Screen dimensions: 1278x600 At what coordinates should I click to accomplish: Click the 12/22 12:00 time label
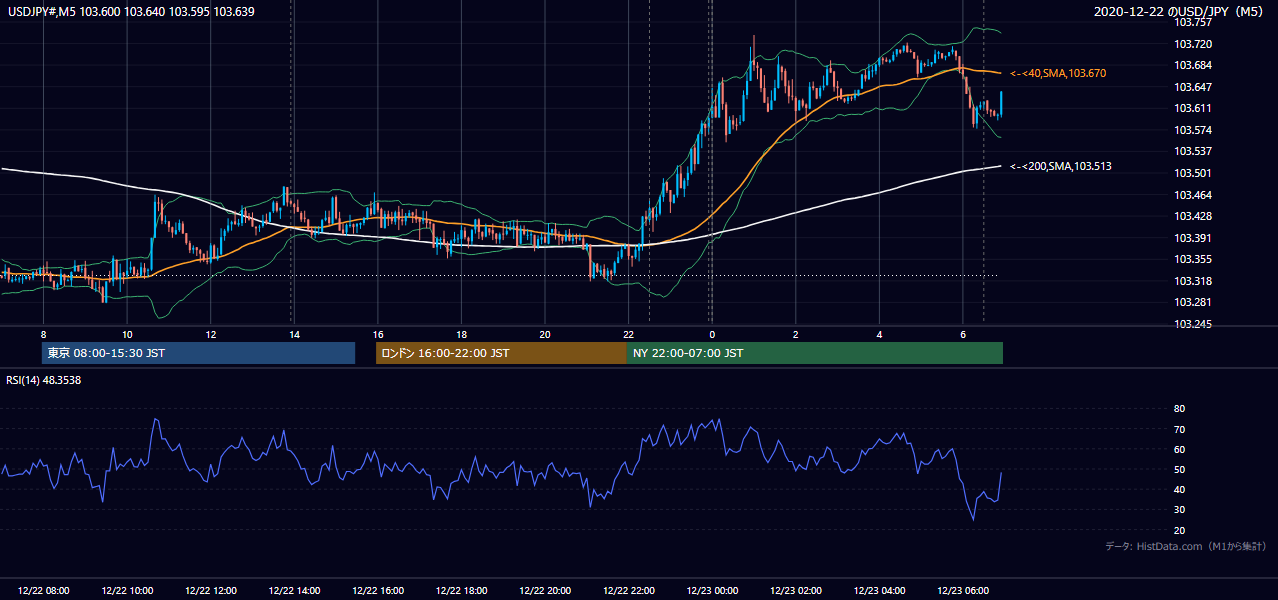pos(211,591)
